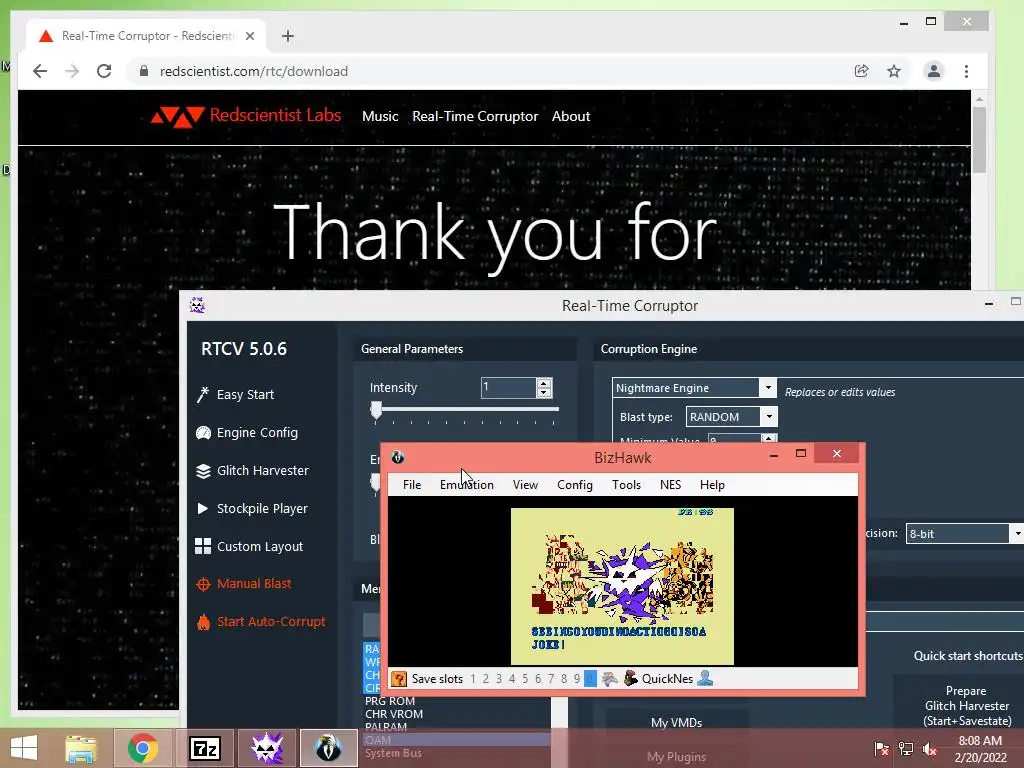Screen dimensions: 1024x768
Task: Switch to BizHawk taskbar icon
Action: pyautogui.click(x=328, y=748)
